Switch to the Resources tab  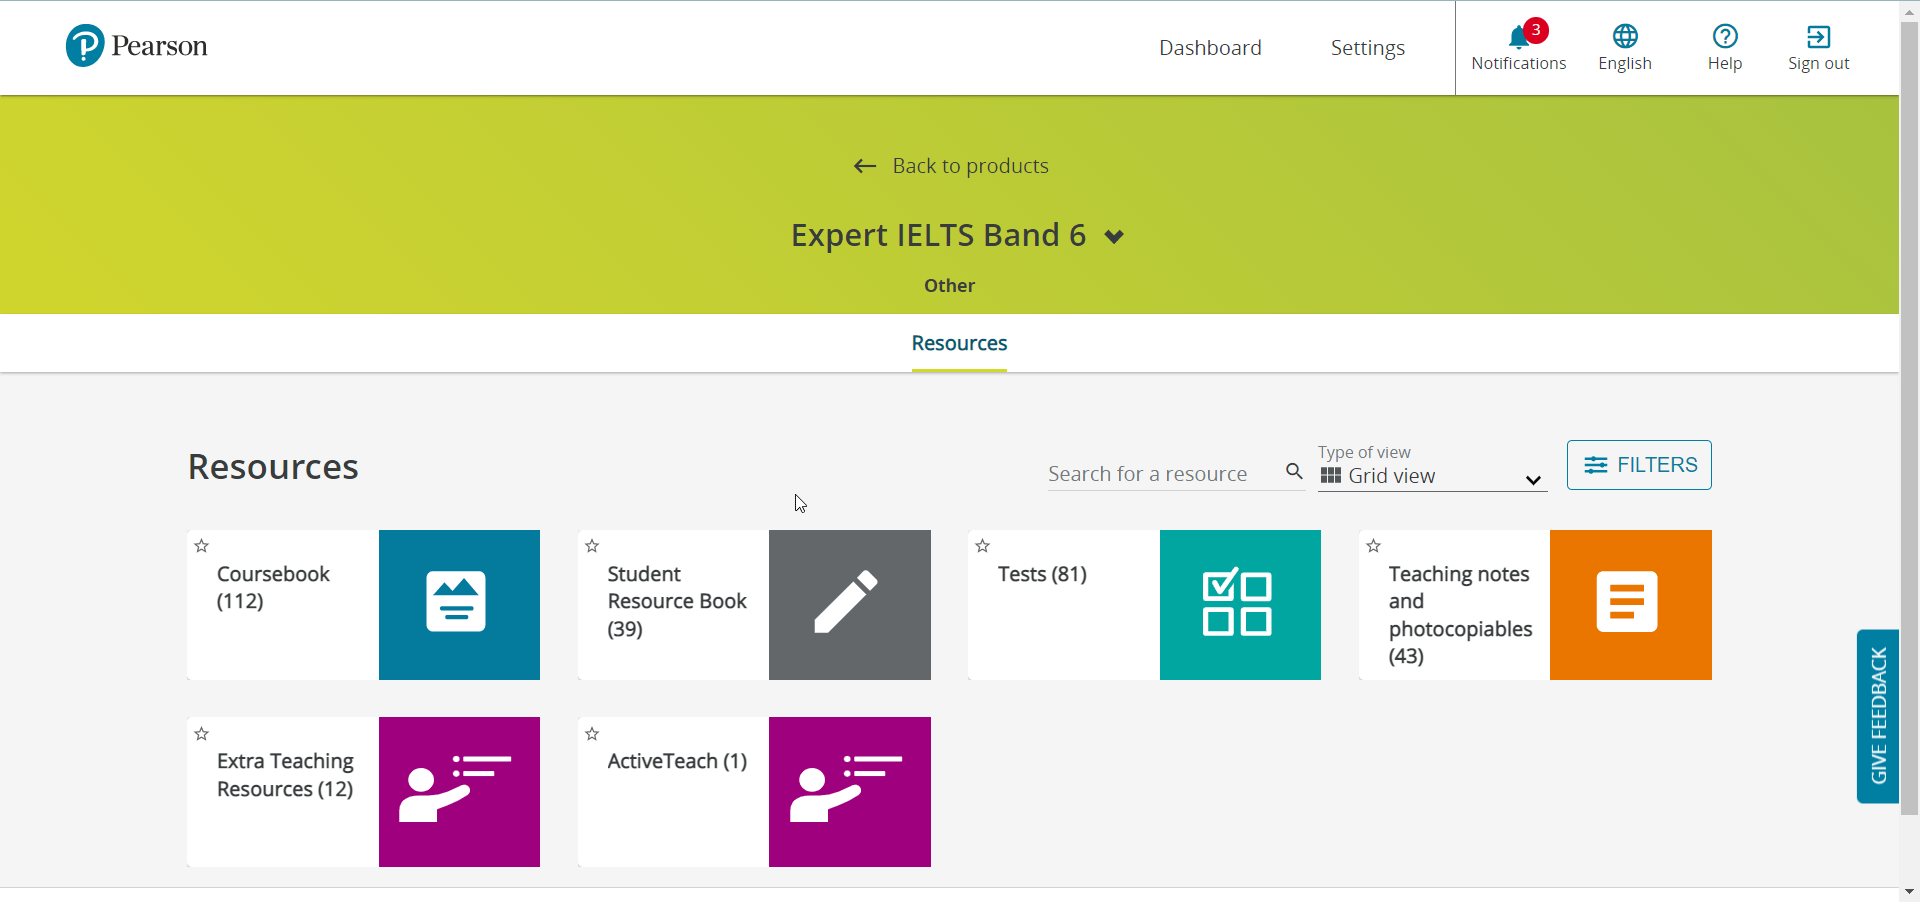point(958,343)
